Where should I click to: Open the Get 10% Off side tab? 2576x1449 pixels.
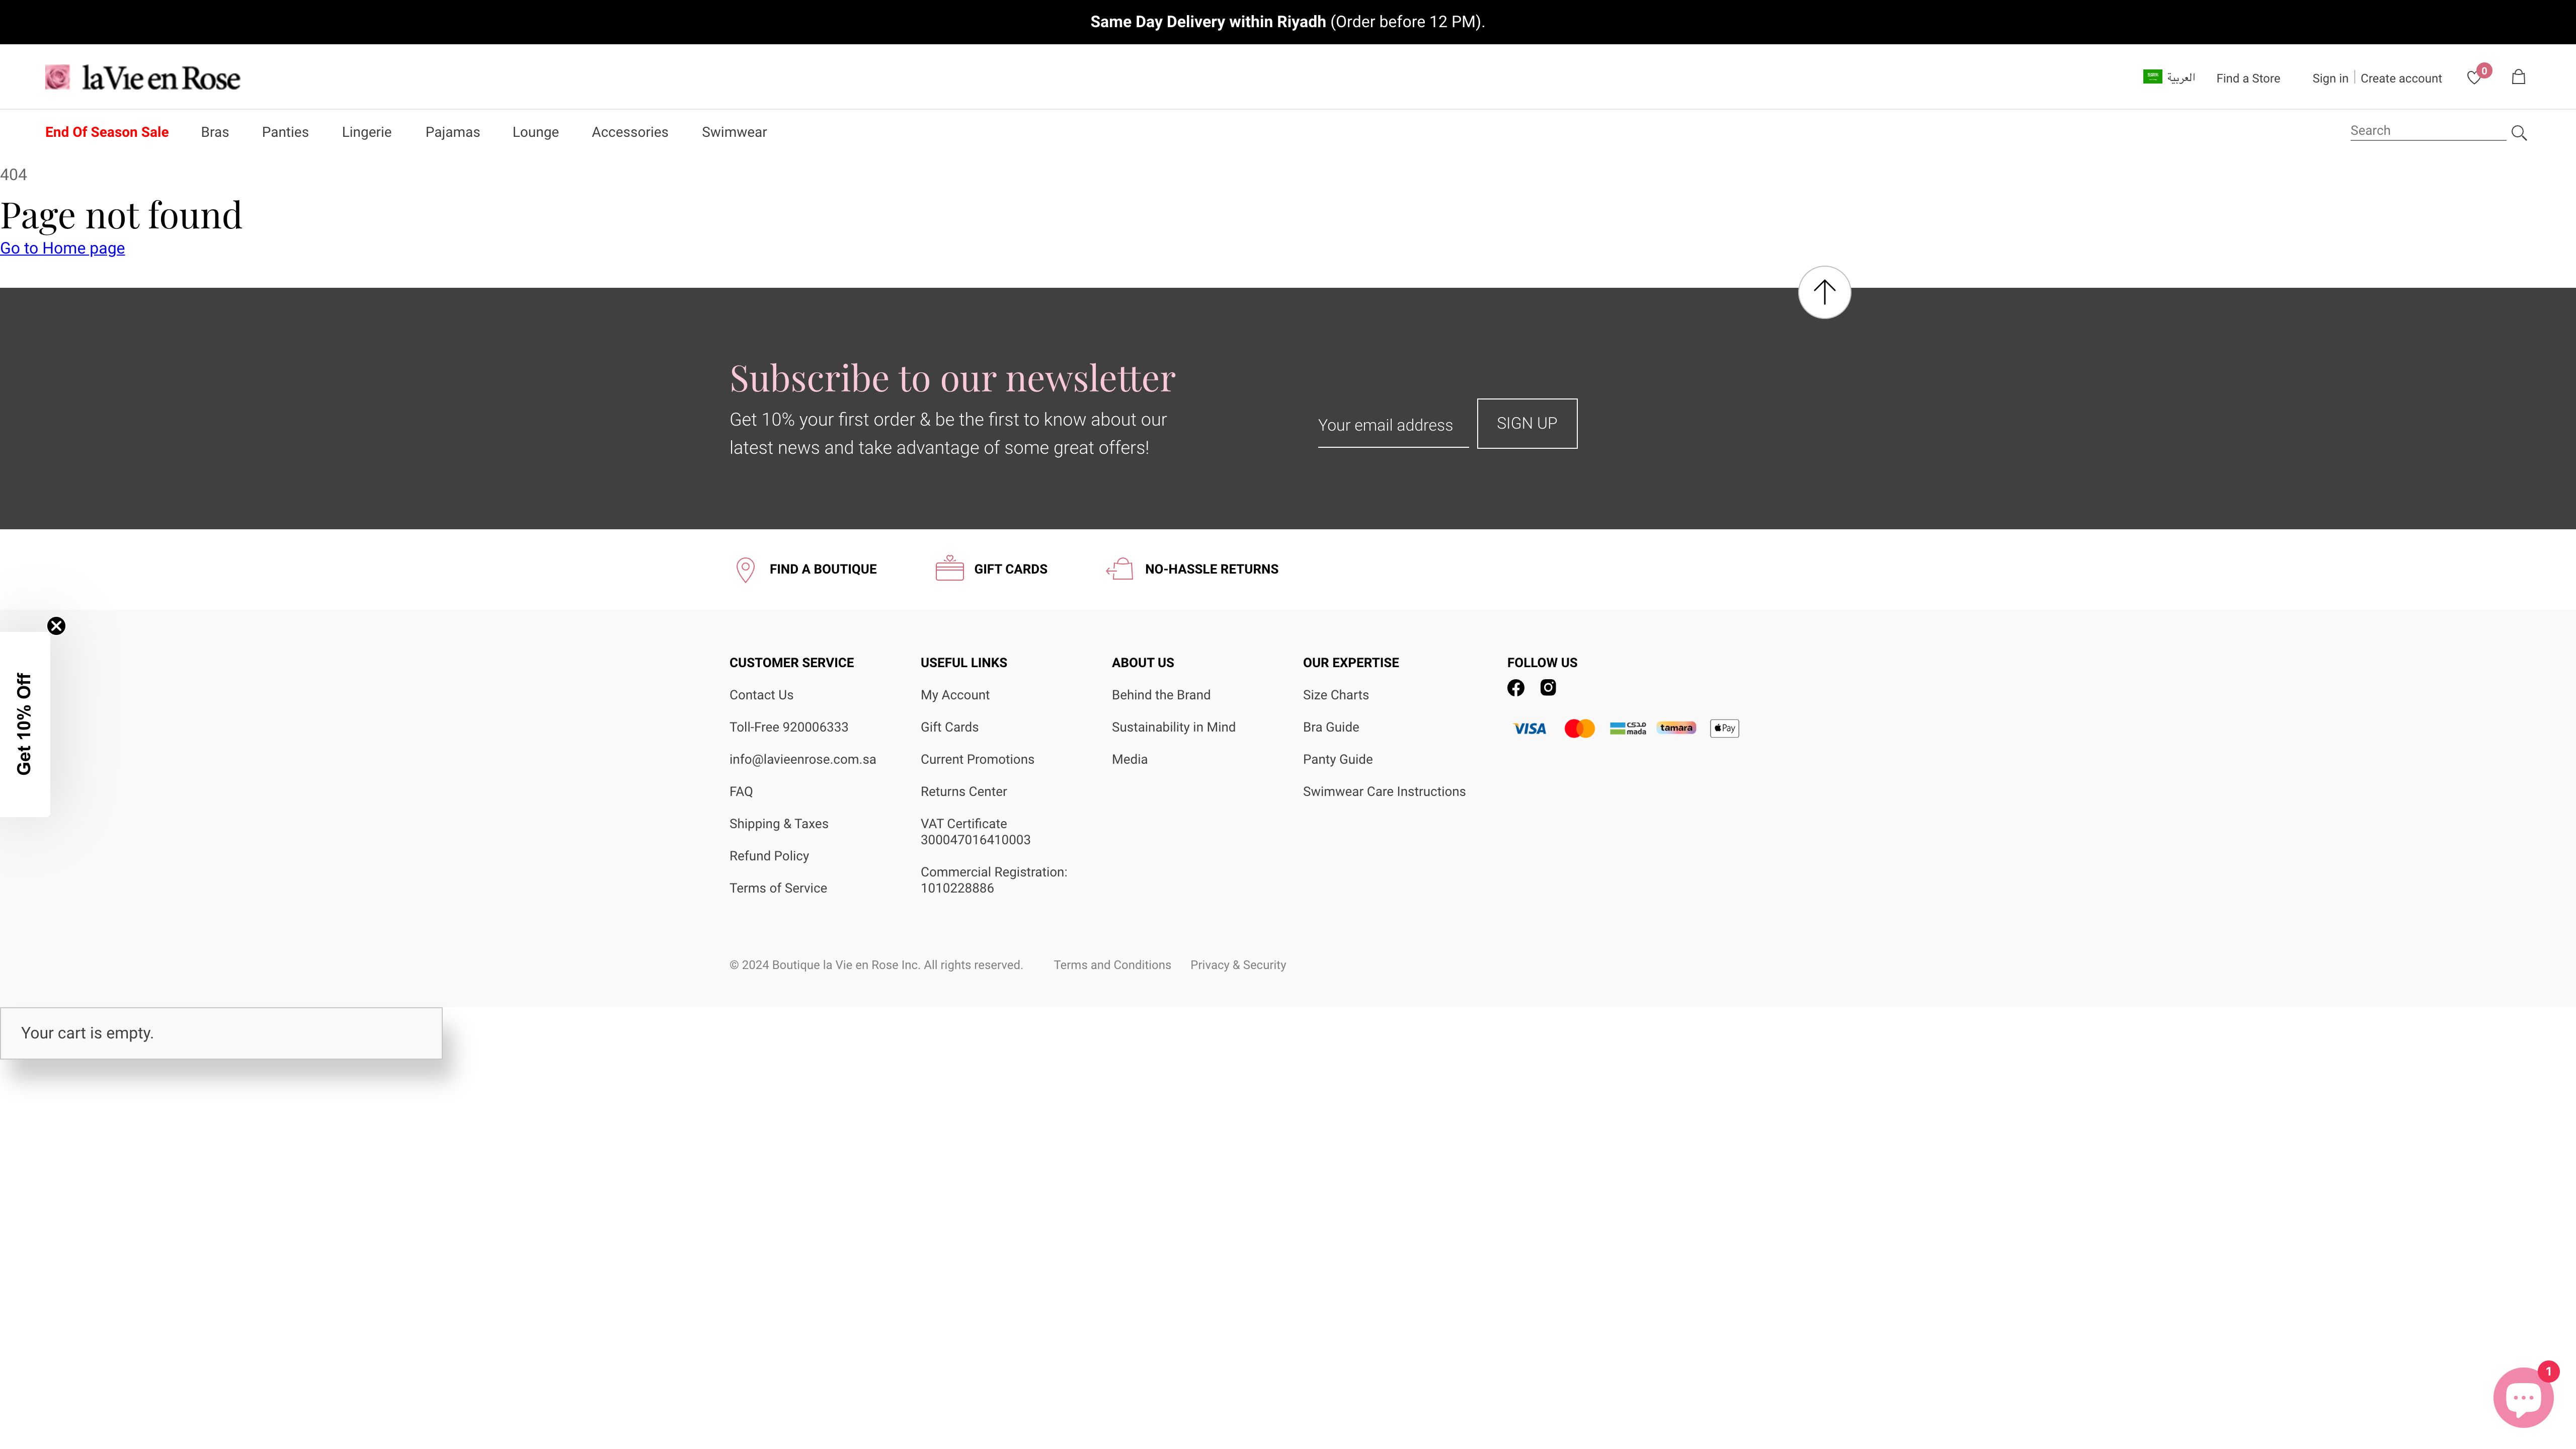[24, 724]
